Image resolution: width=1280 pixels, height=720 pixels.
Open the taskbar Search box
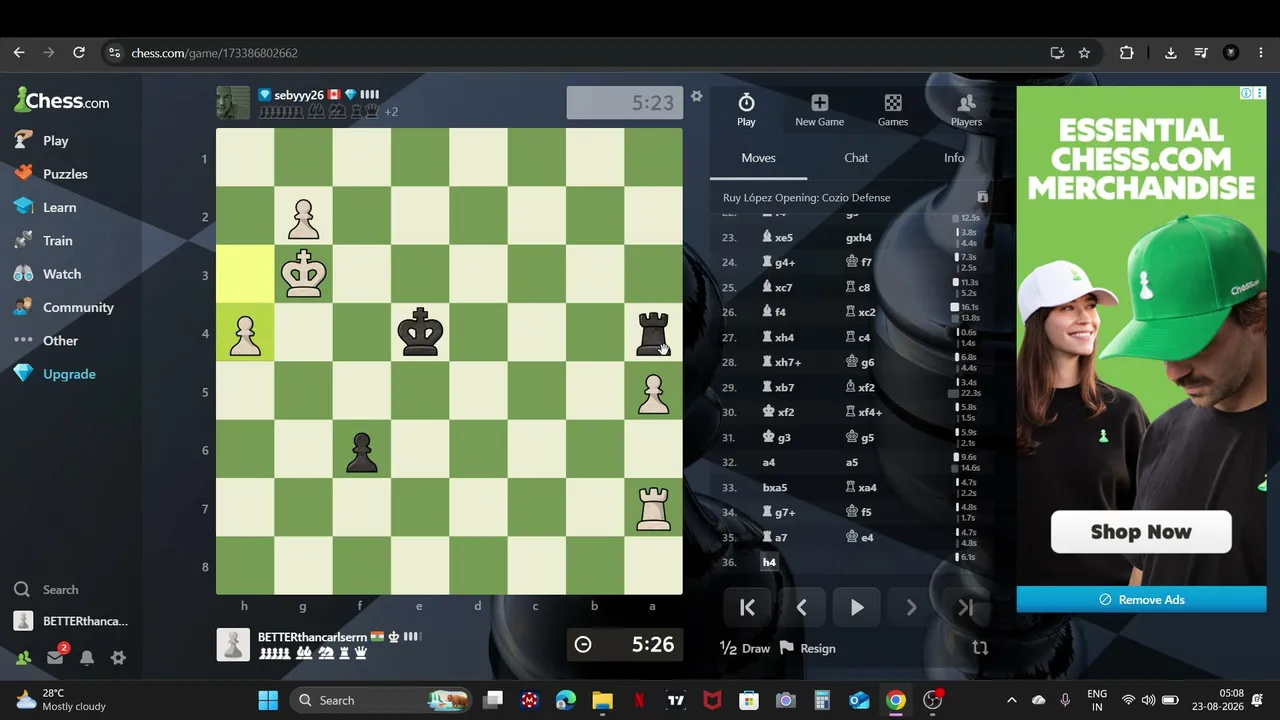point(382,700)
